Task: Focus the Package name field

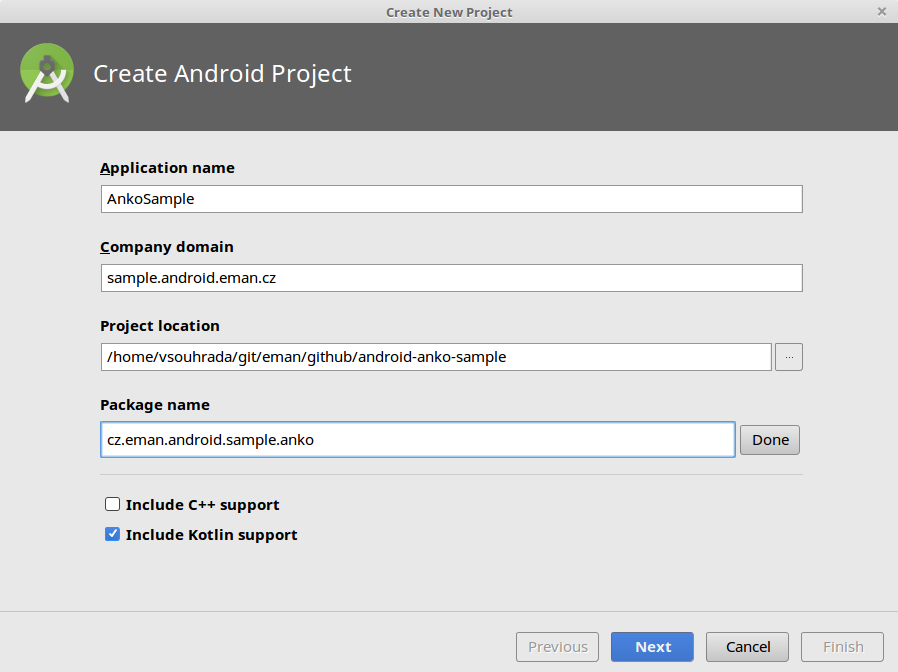Action: pos(418,439)
